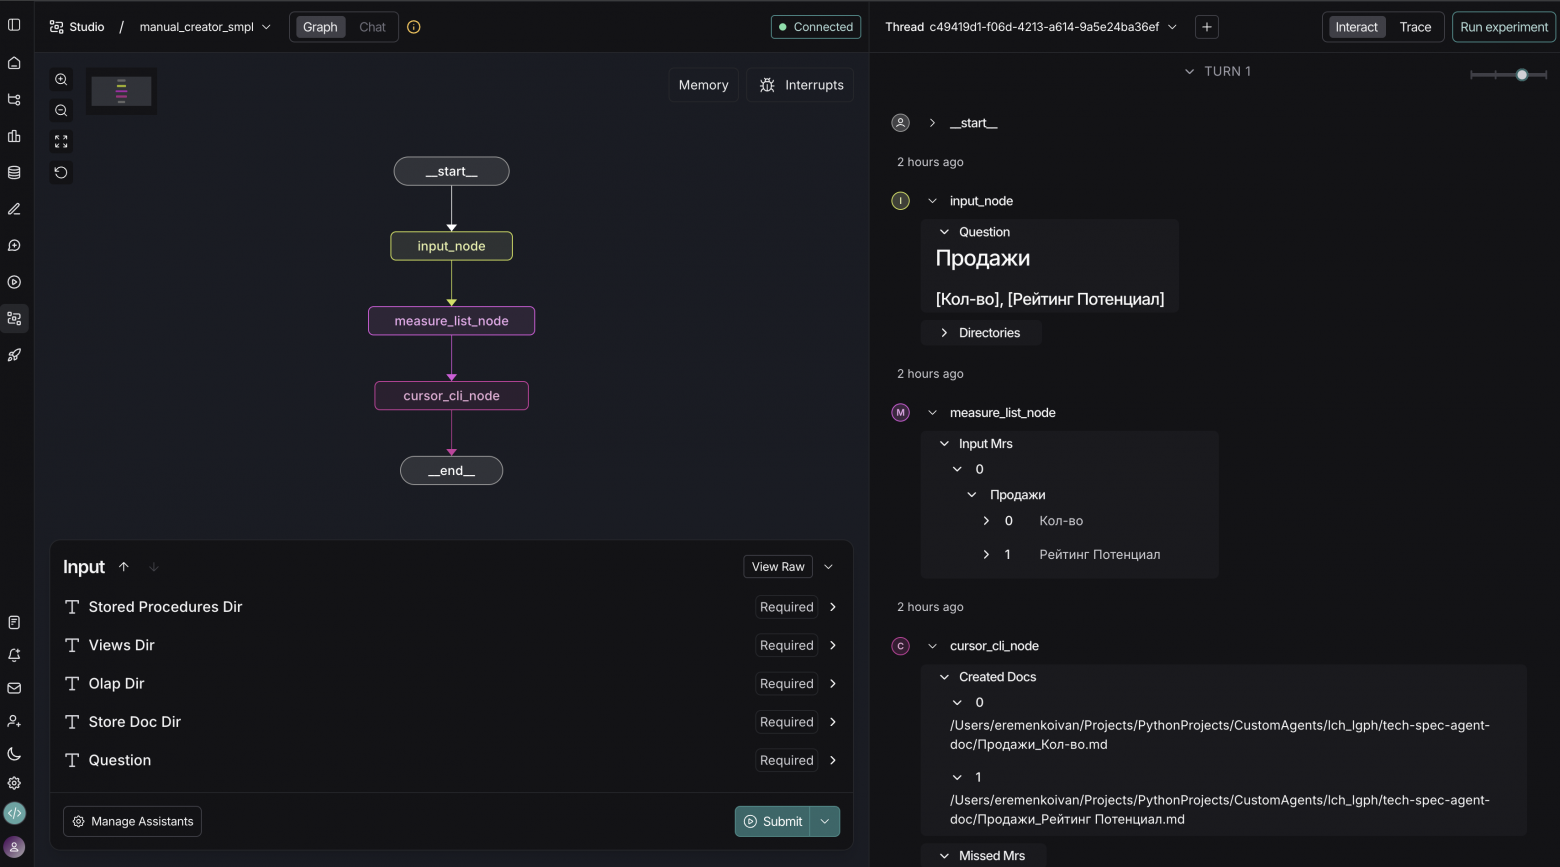Screen dimensions: 1560x867
Task: Click the zoom out icon on graph
Action: (x=61, y=111)
